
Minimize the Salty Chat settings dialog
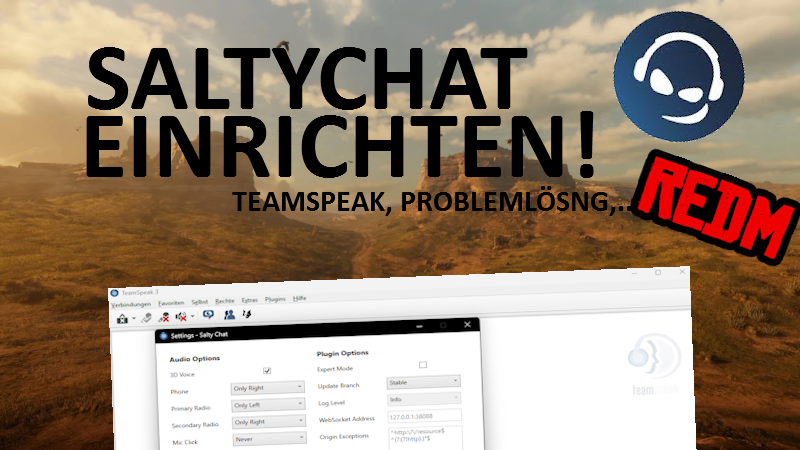[419, 327]
